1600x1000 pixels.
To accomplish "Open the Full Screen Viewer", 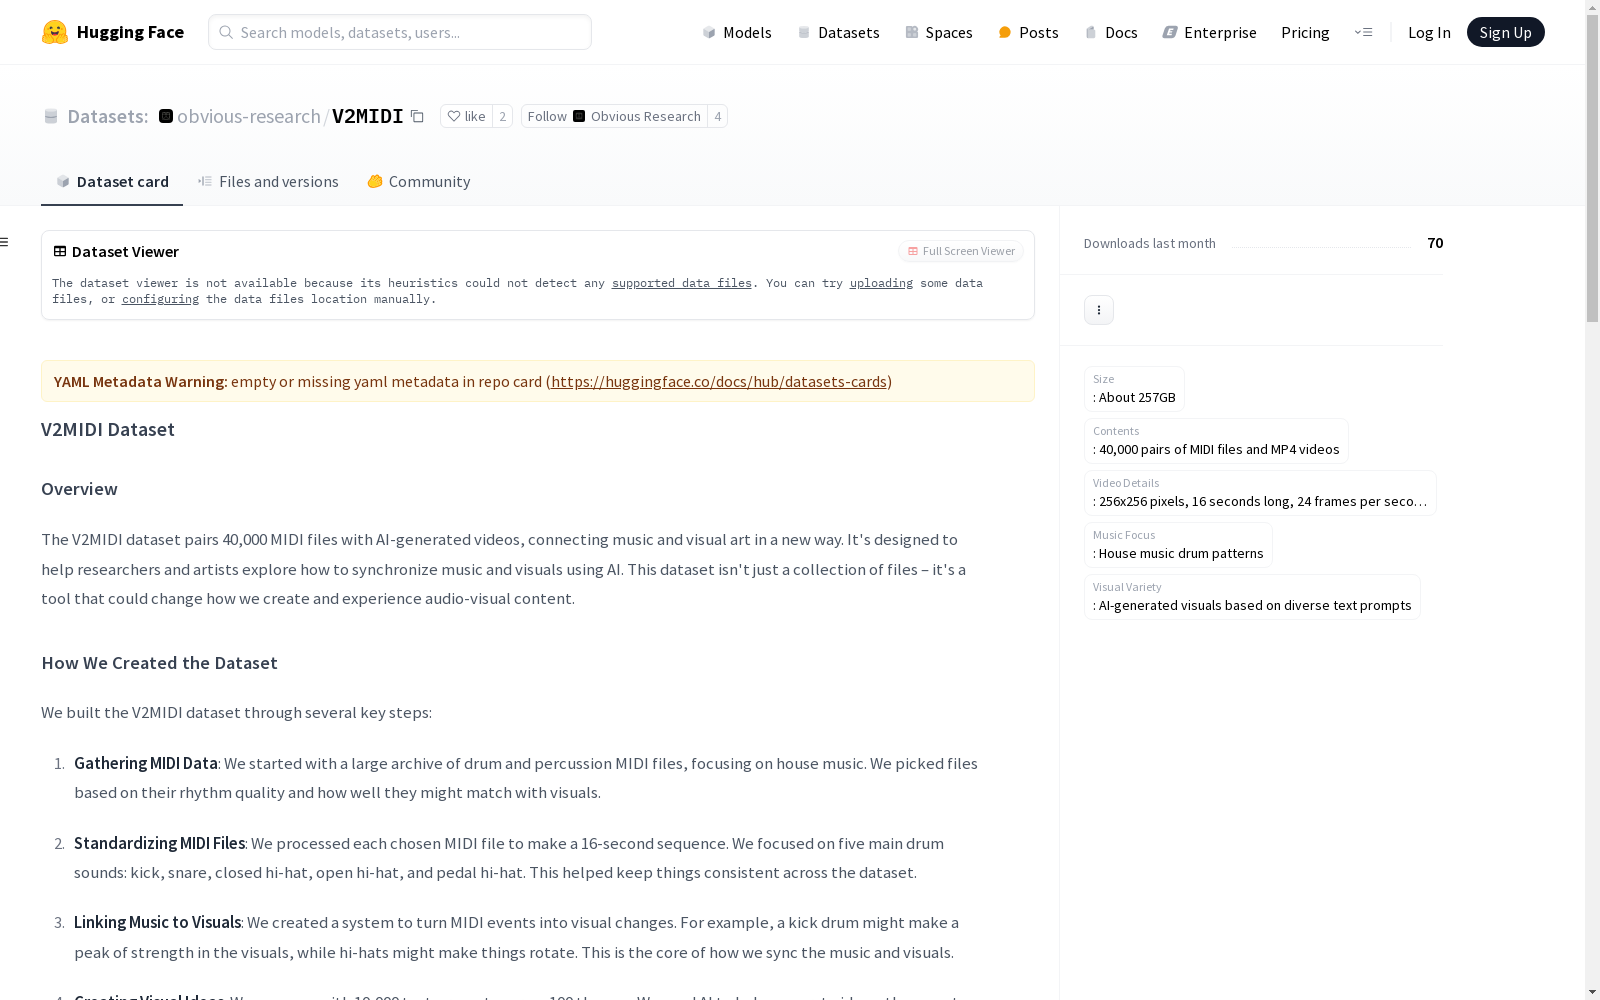I will [x=961, y=251].
